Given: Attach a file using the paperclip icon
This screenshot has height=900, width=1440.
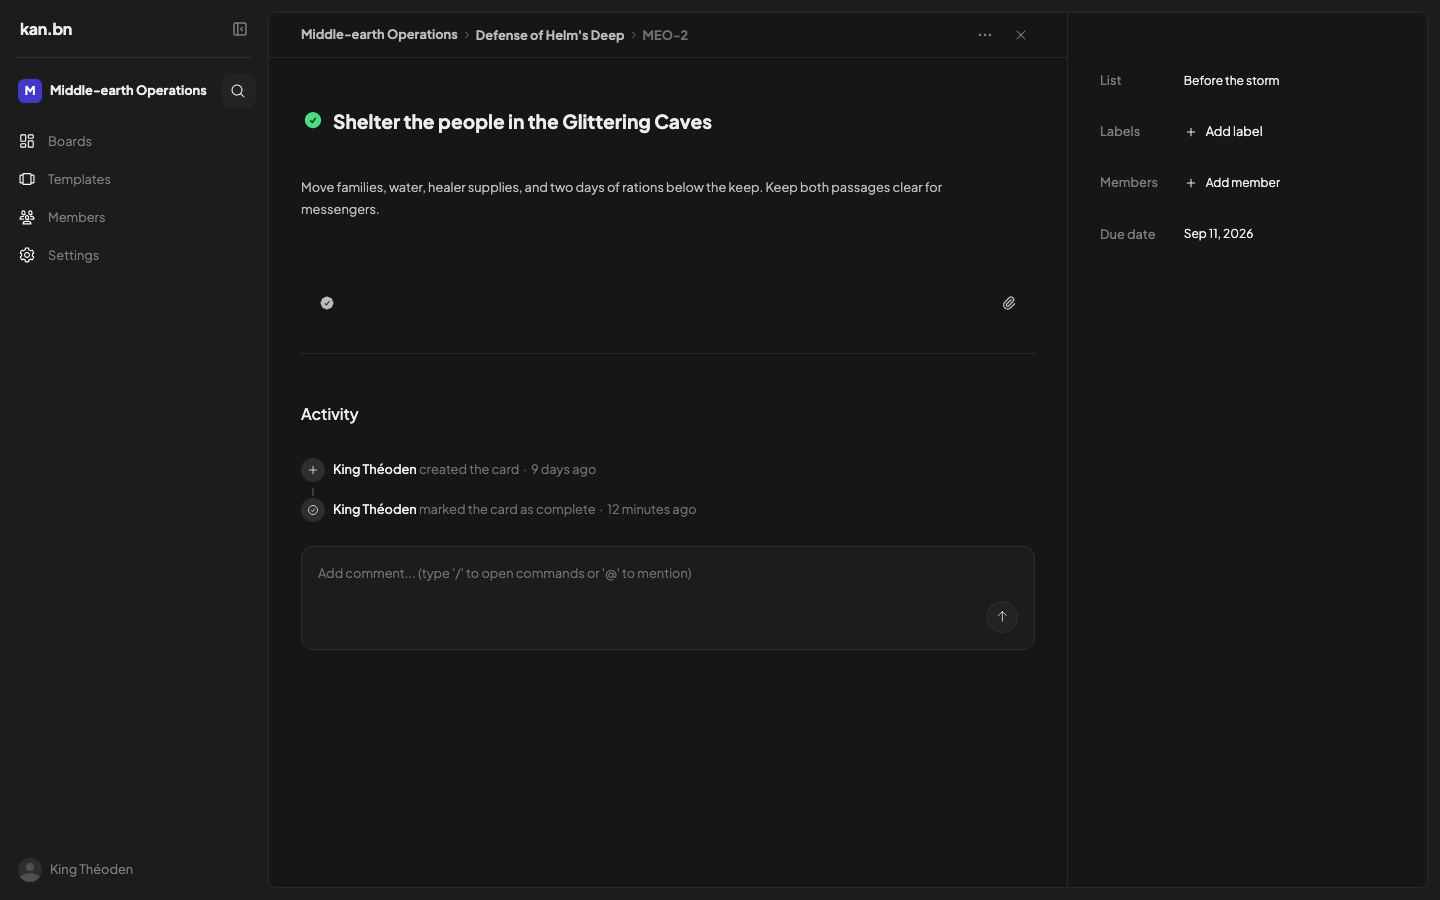Looking at the screenshot, I should tap(1009, 303).
